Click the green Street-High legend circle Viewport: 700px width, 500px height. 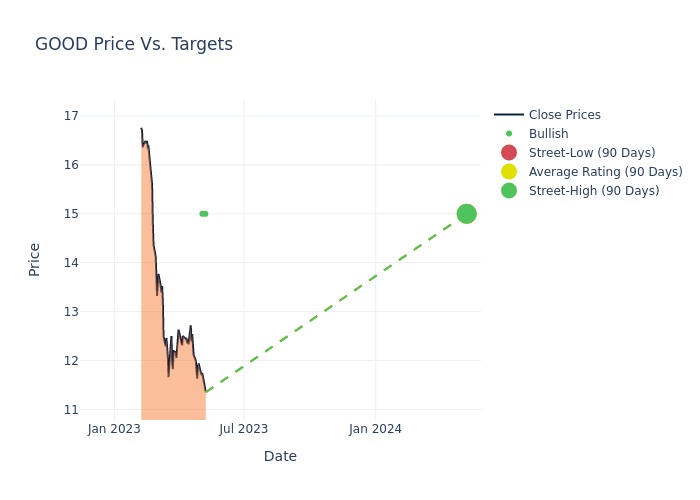[x=509, y=191]
